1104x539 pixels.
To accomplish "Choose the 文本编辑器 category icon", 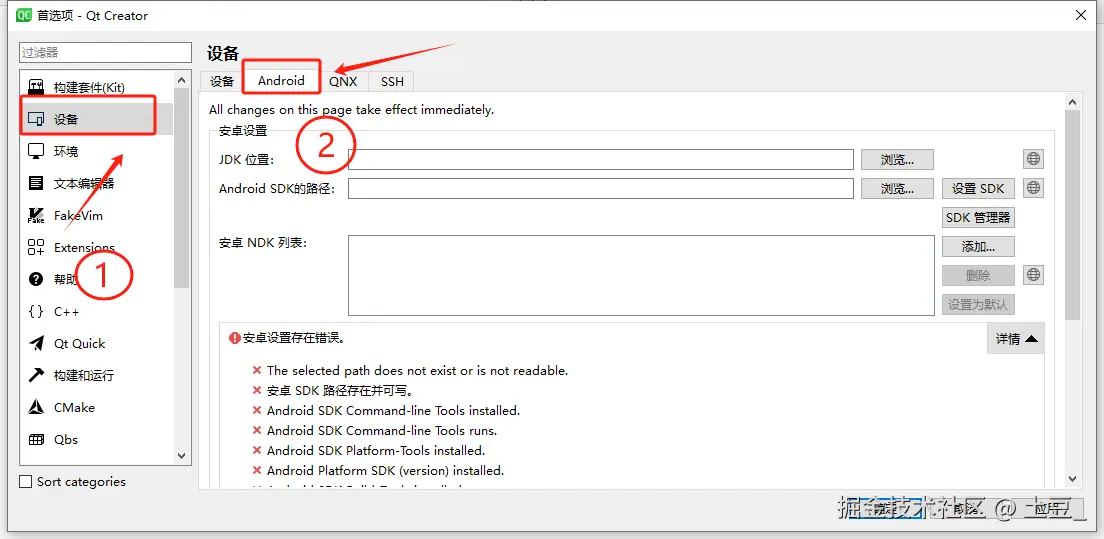I will click(36, 184).
